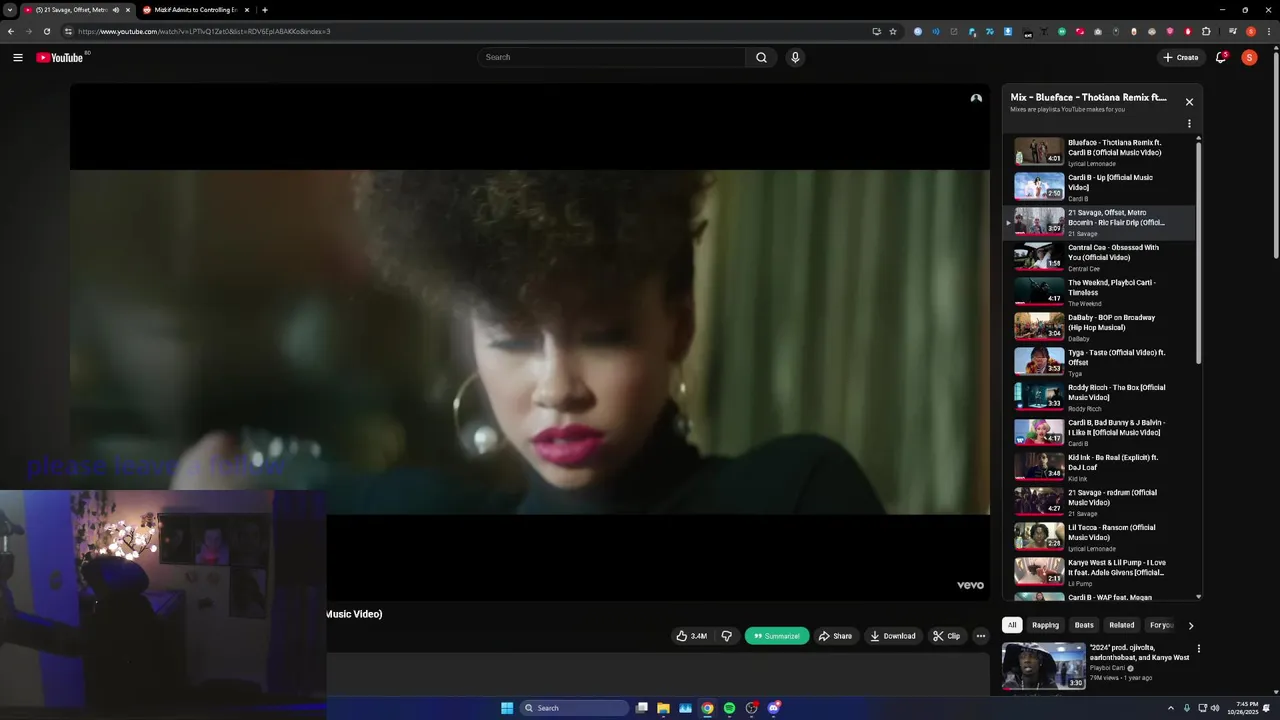This screenshot has width=1280, height=720.
Task: Open the "2024" Playboi Carti recommended video
Action: [1097, 666]
